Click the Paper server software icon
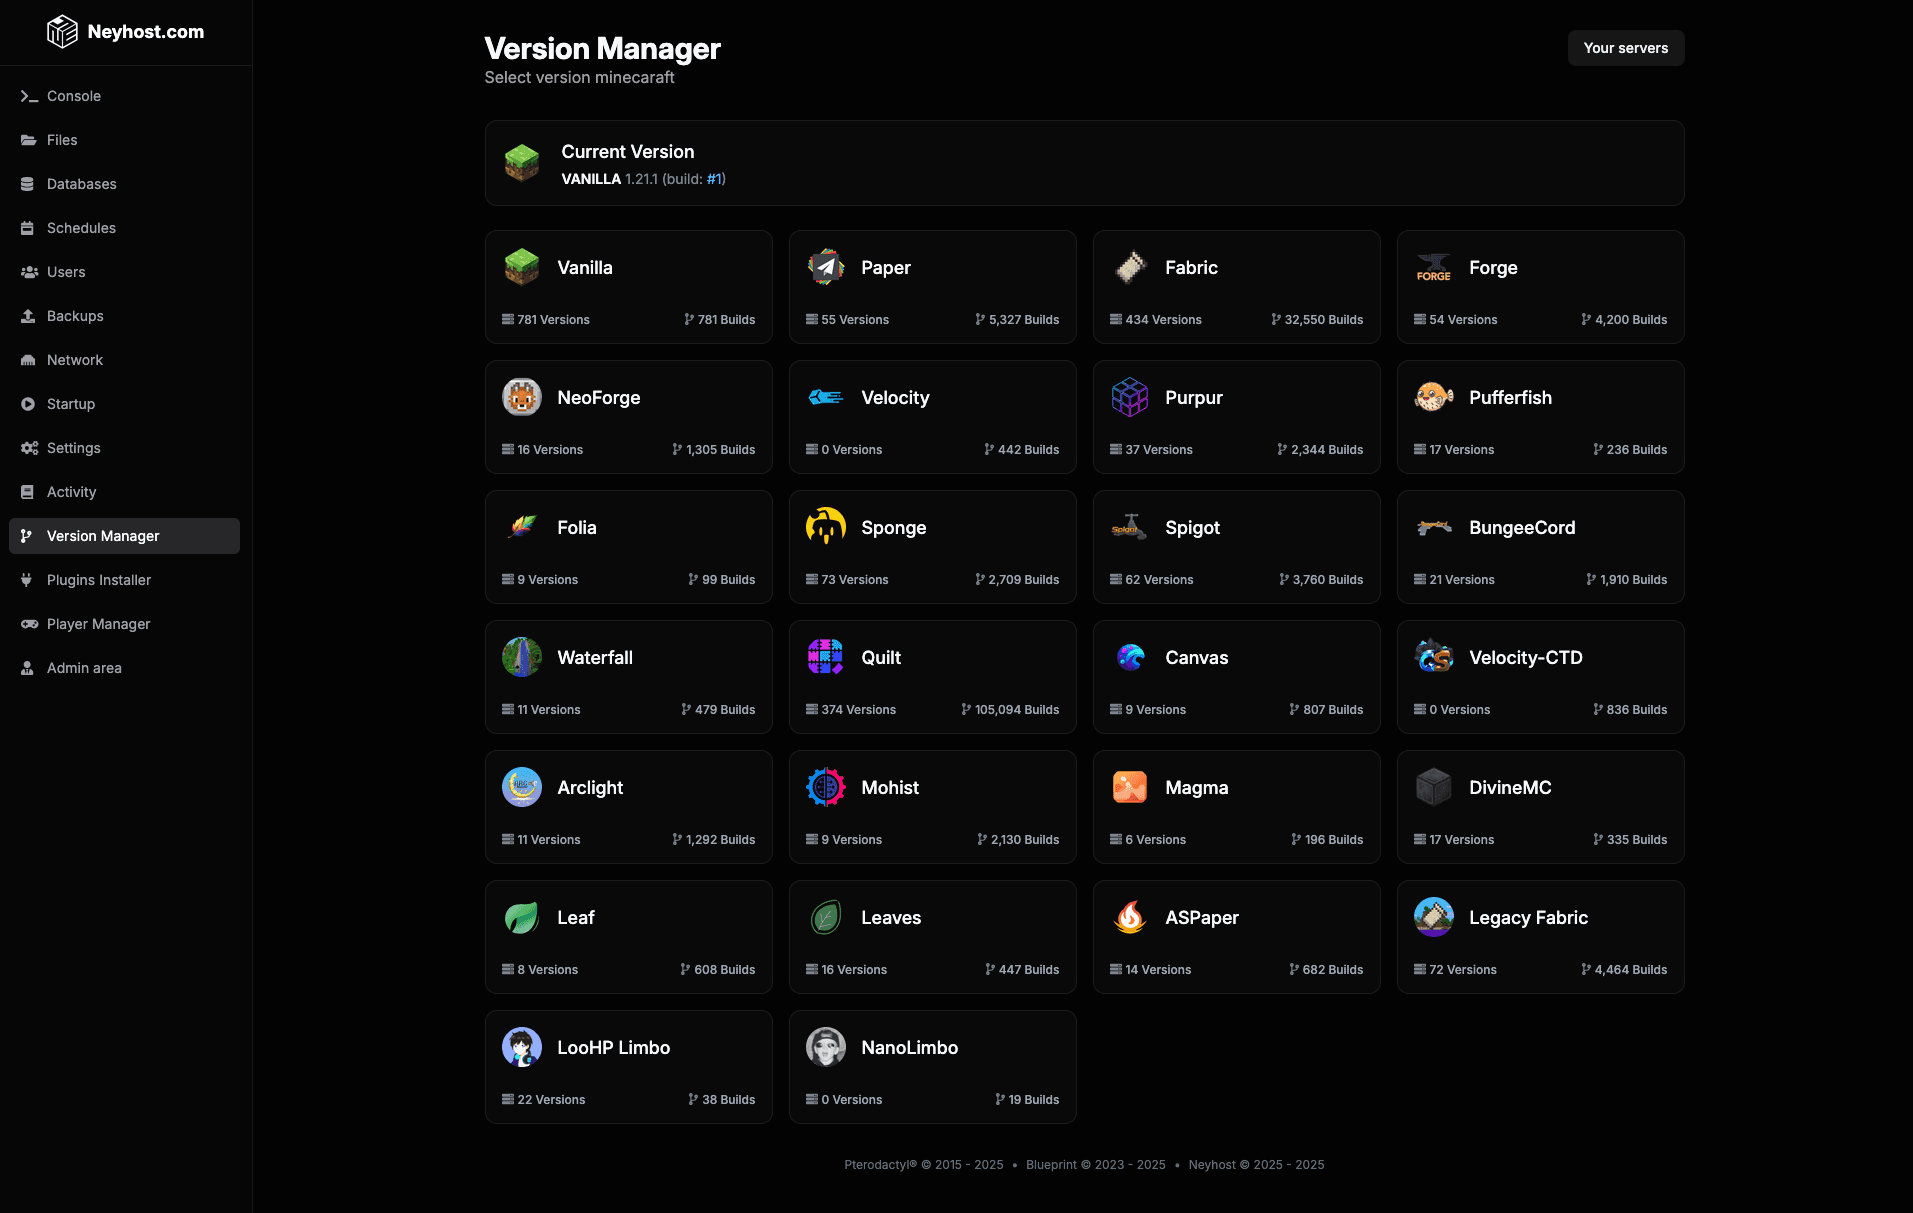Image resolution: width=1913 pixels, height=1213 pixels. click(x=825, y=267)
